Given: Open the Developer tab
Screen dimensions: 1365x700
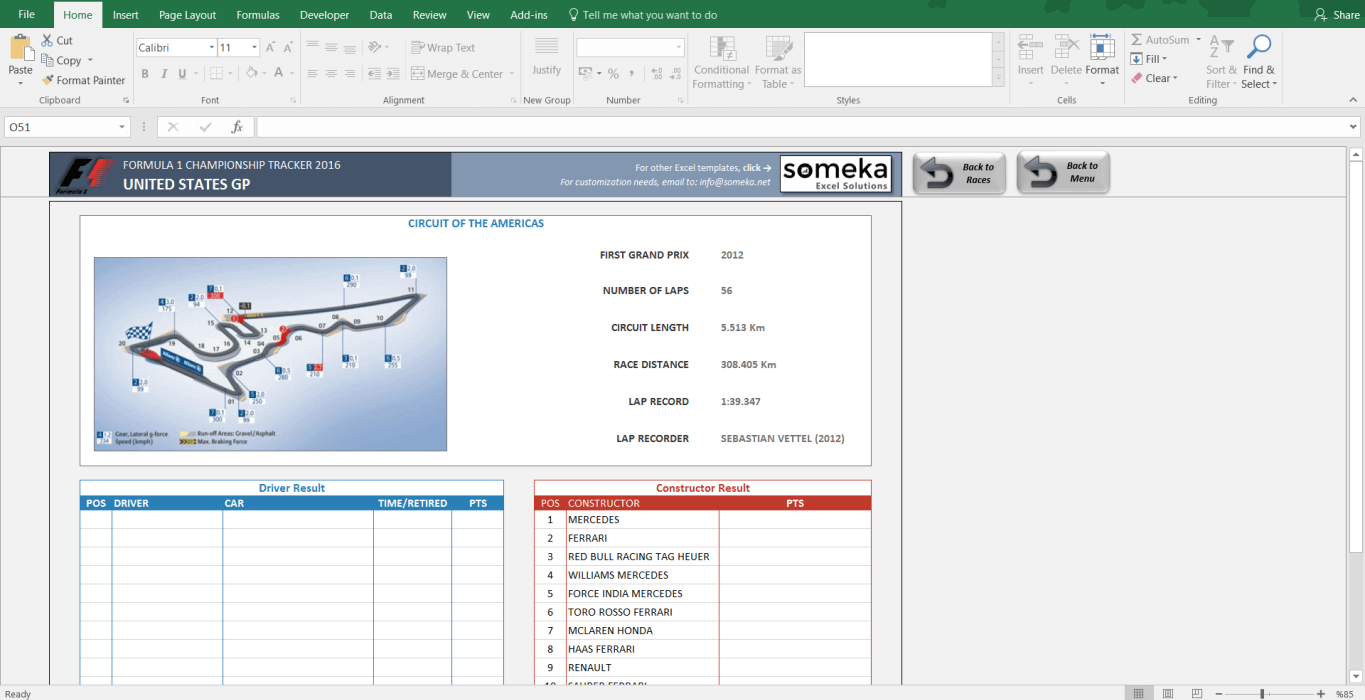Looking at the screenshot, I should tap(325, 15).
